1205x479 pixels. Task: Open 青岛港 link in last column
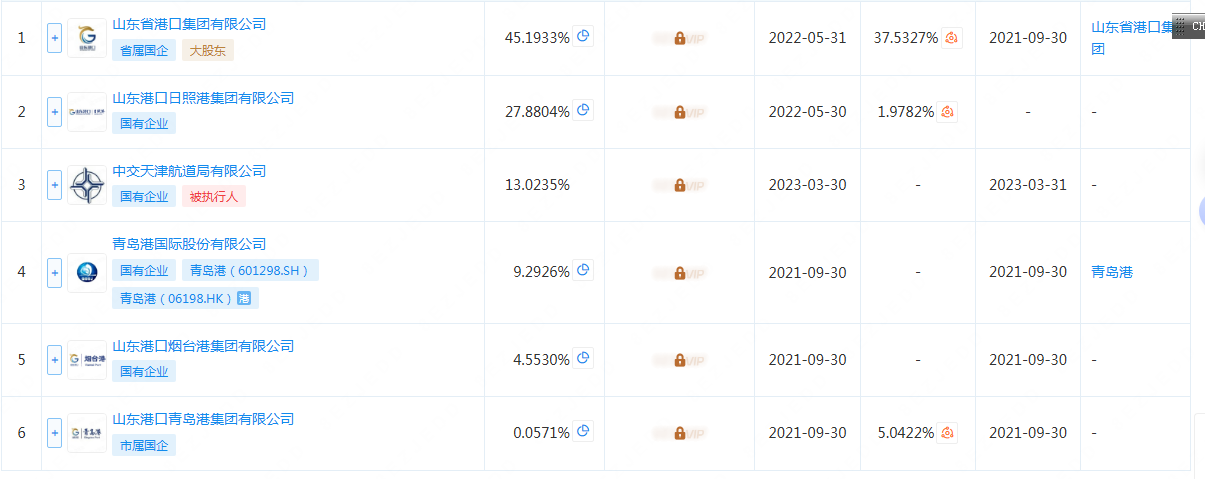point(1112,272)
